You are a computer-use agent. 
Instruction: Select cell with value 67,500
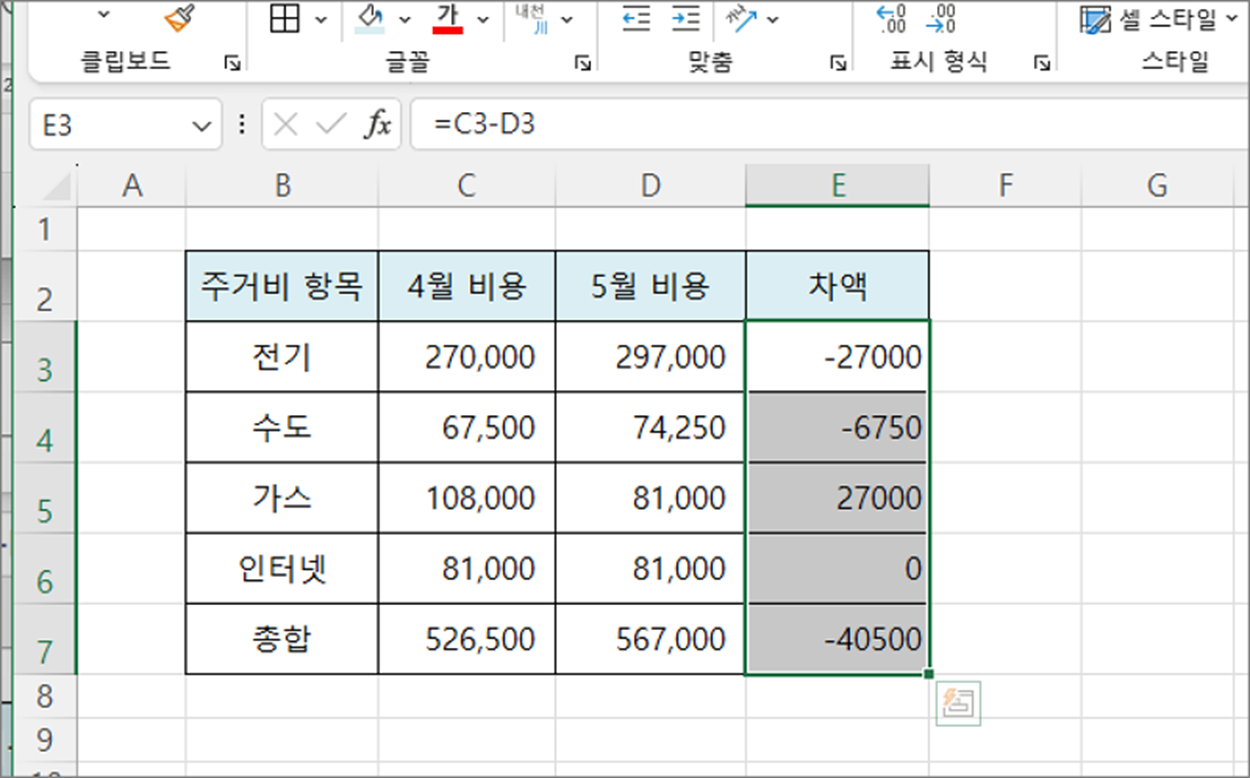pyautogui.click(x=467, y=428)
